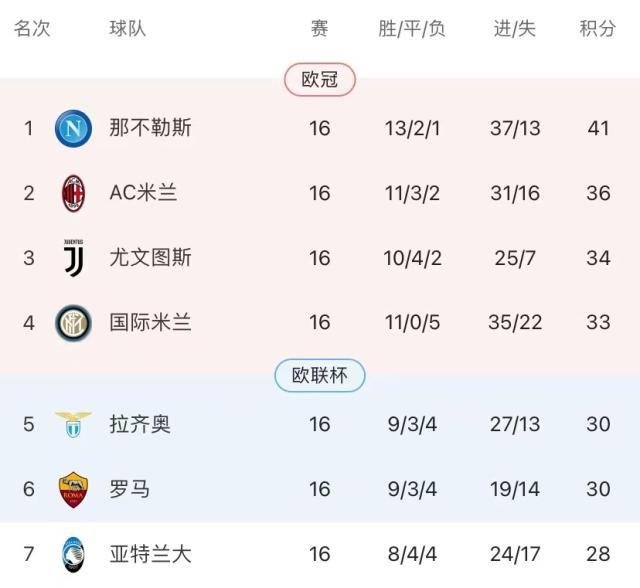Click team name 国际米兰

tap(150, 323)
